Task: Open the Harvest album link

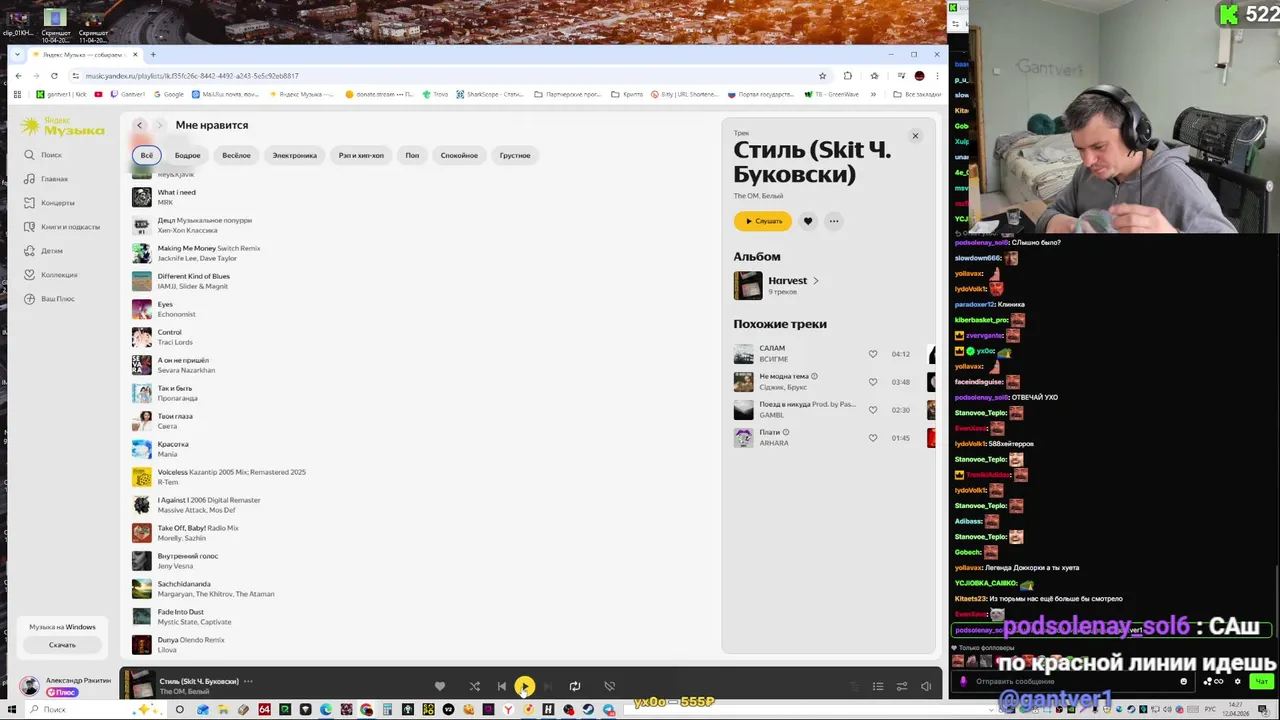Action: [793, 281]
